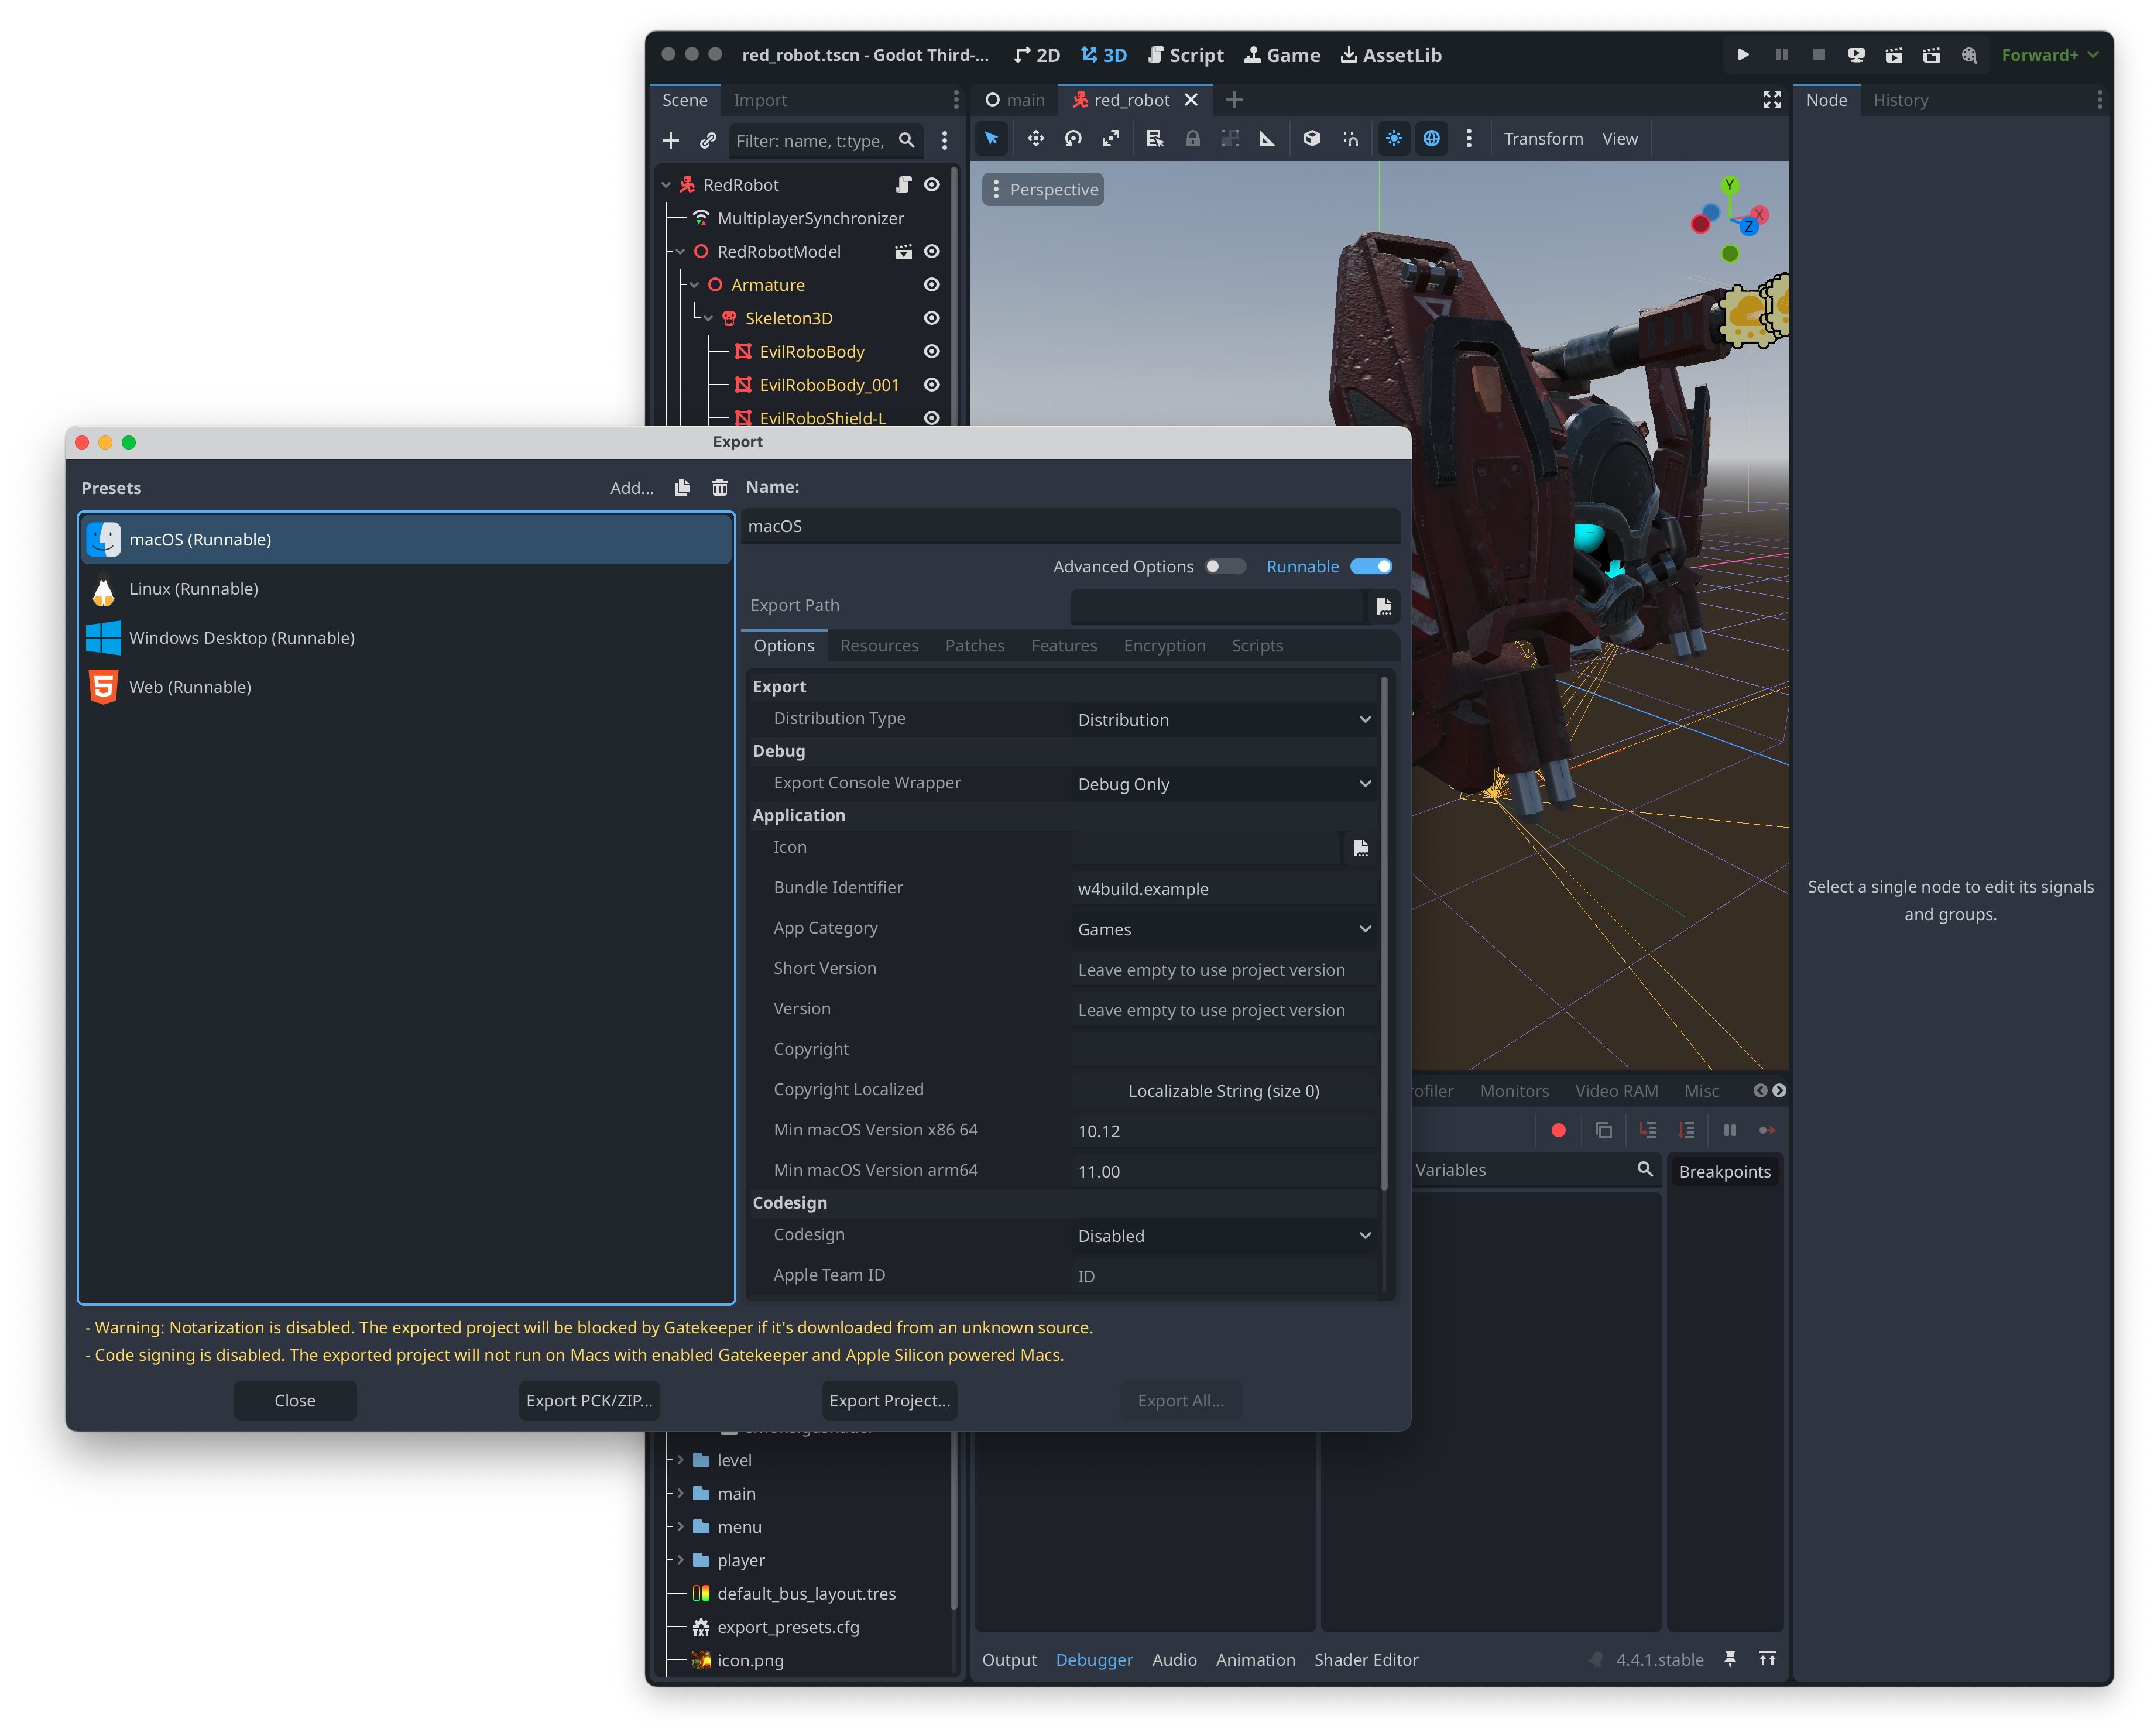Click the Close button in Export dialog
Screen dimensions: 2154x1736
(295, 1401)
